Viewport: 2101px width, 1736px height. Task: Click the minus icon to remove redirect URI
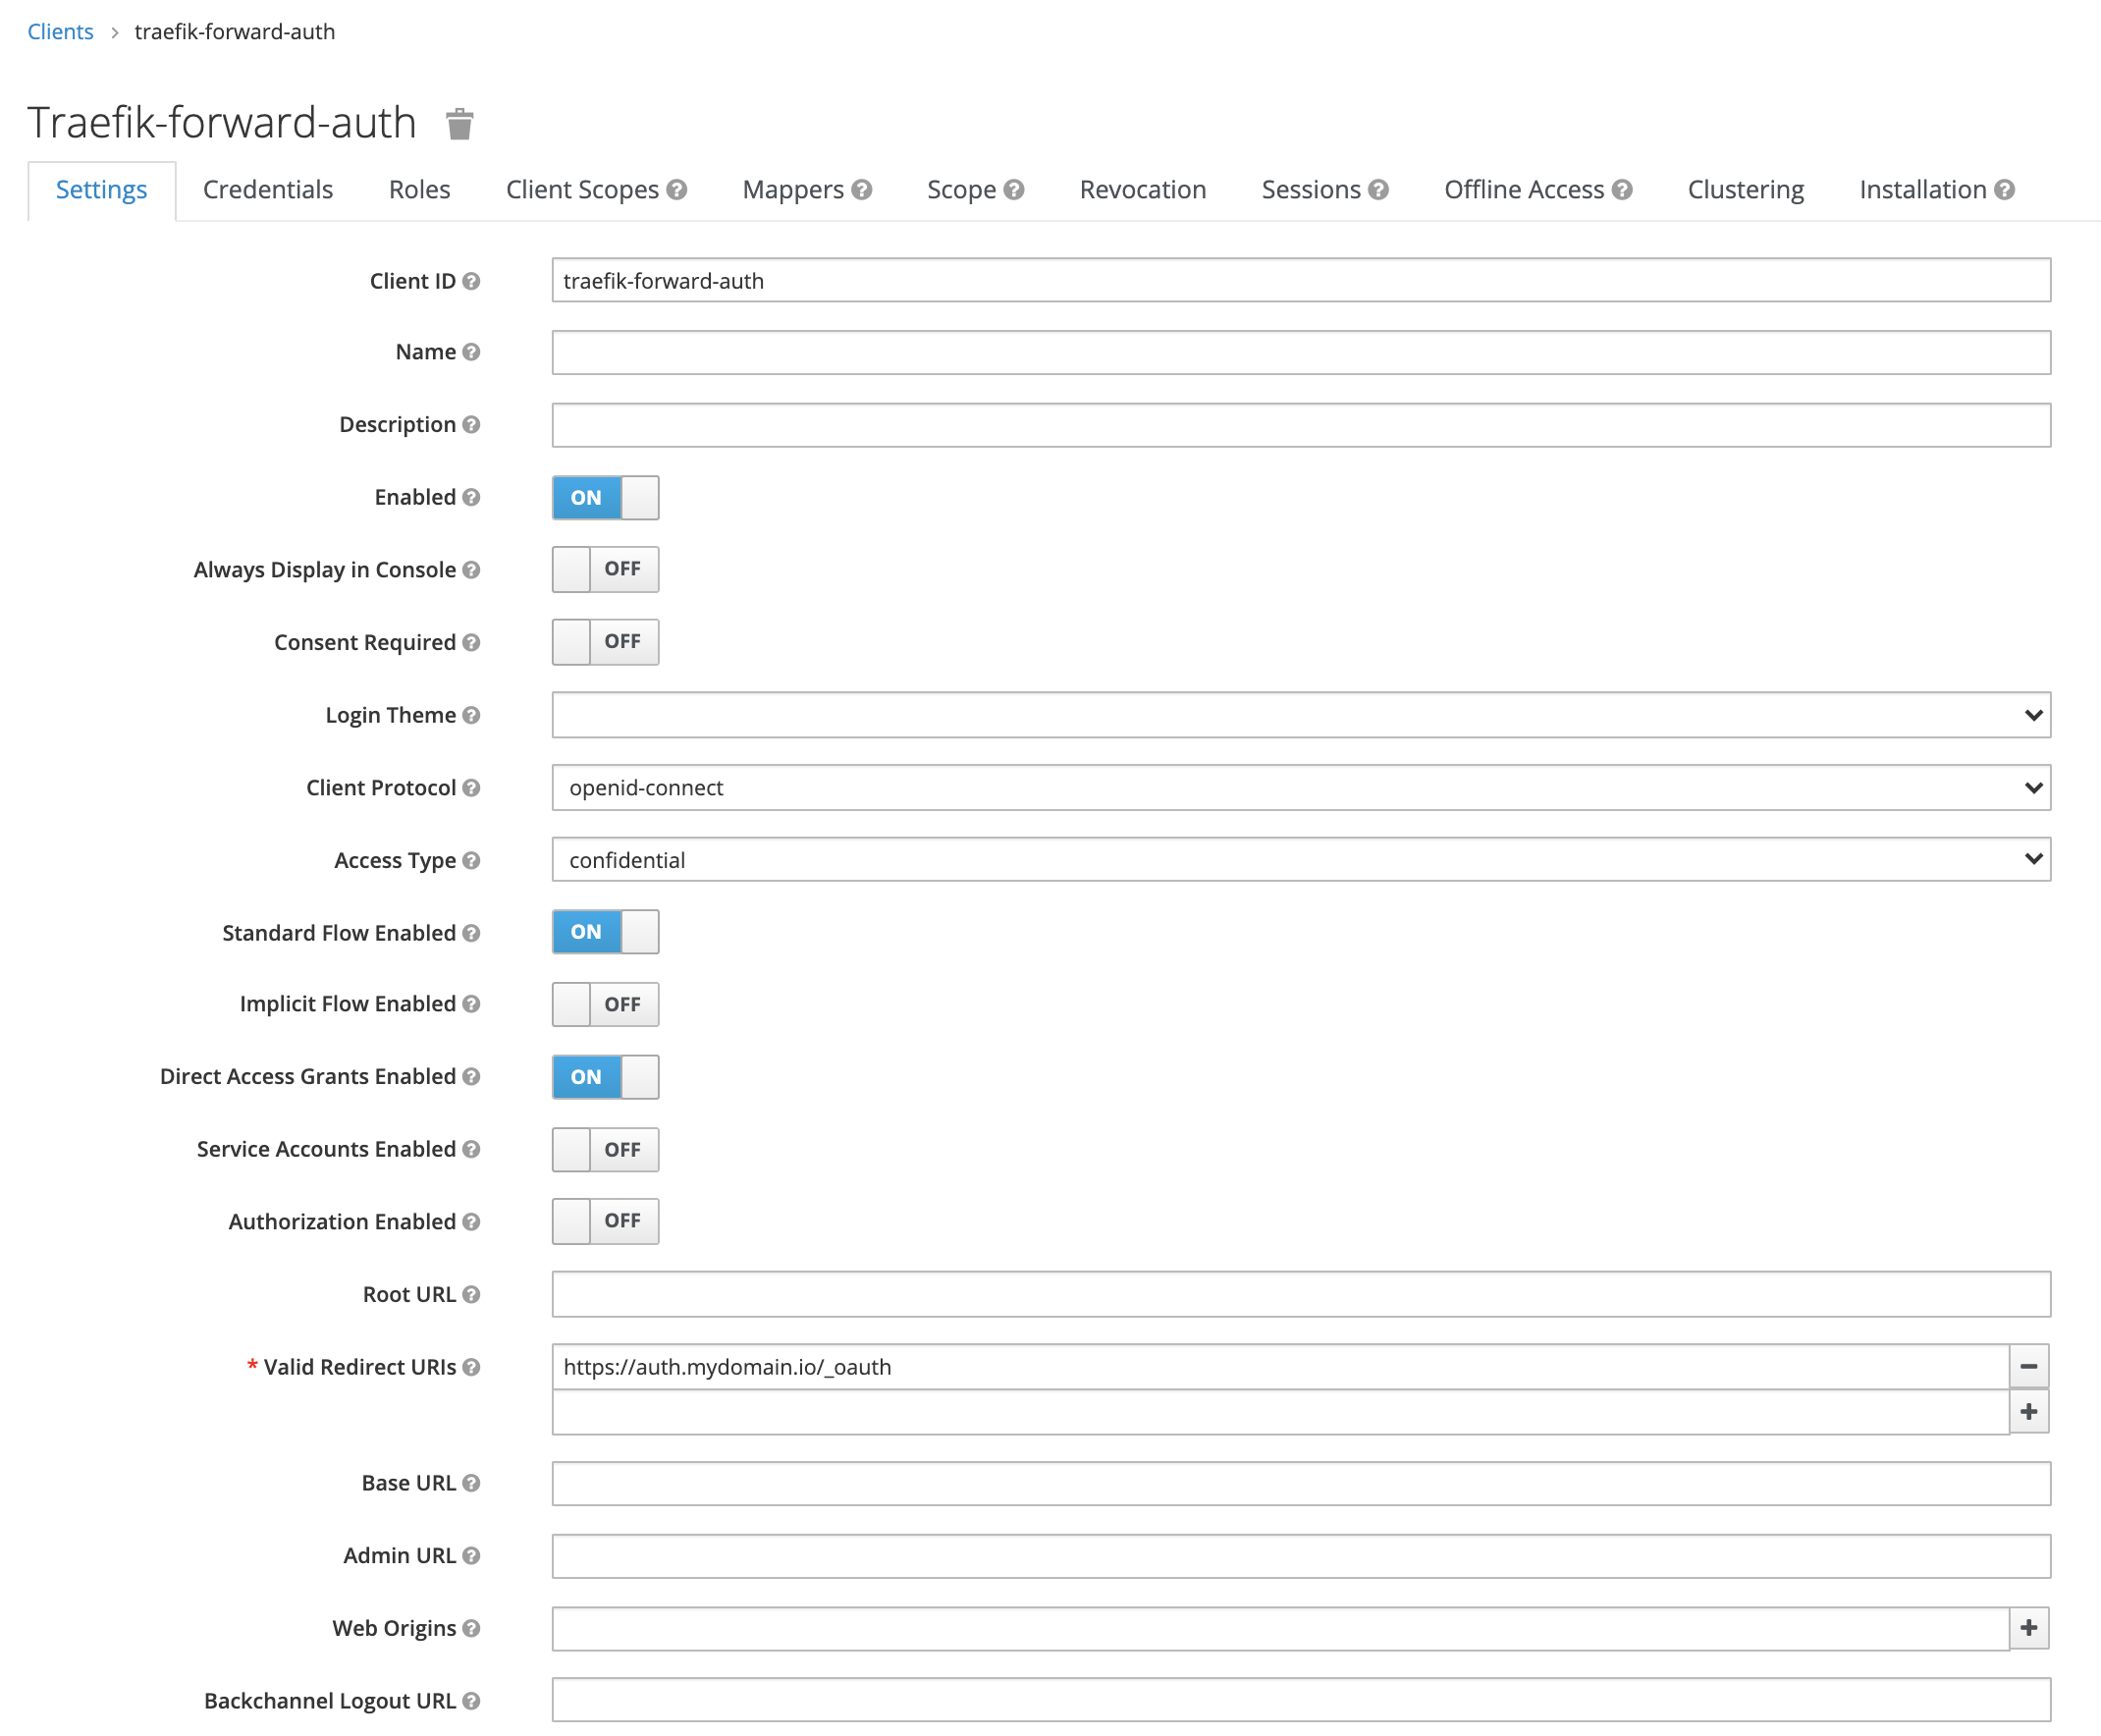2029,1366
